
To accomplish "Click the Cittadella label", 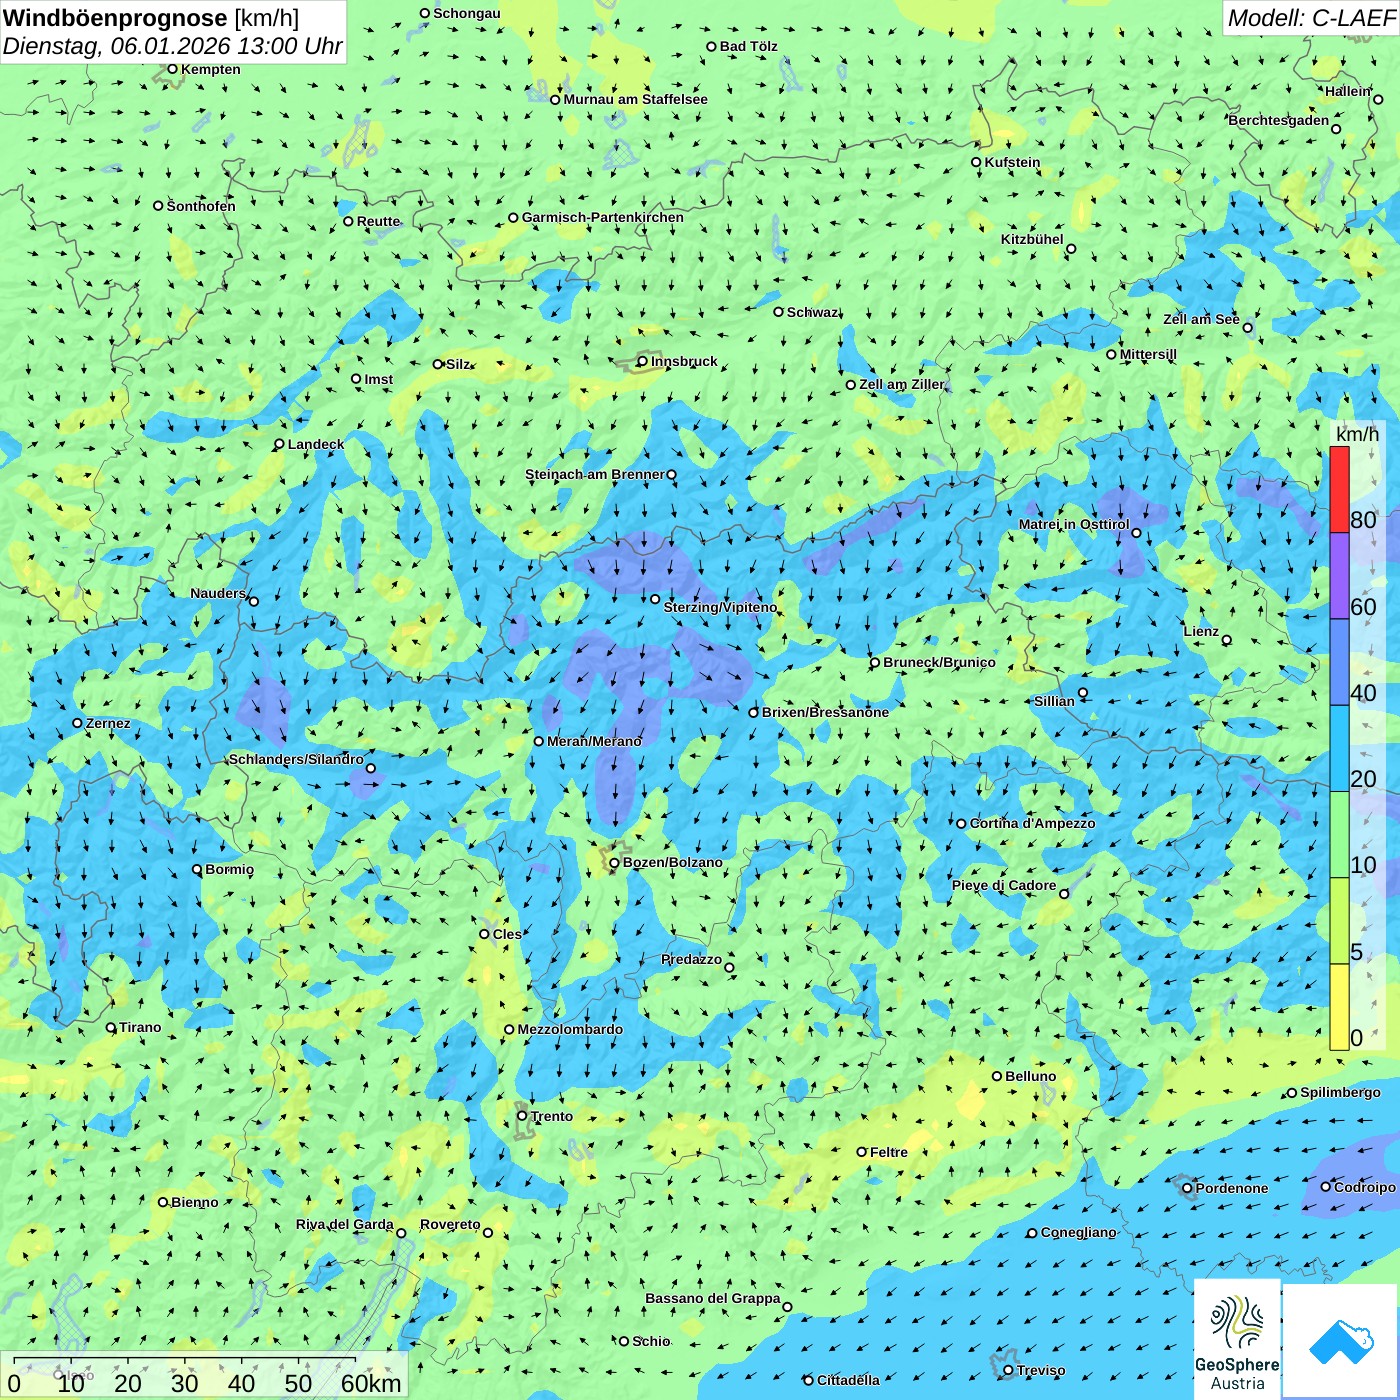I will [849, 1380].
